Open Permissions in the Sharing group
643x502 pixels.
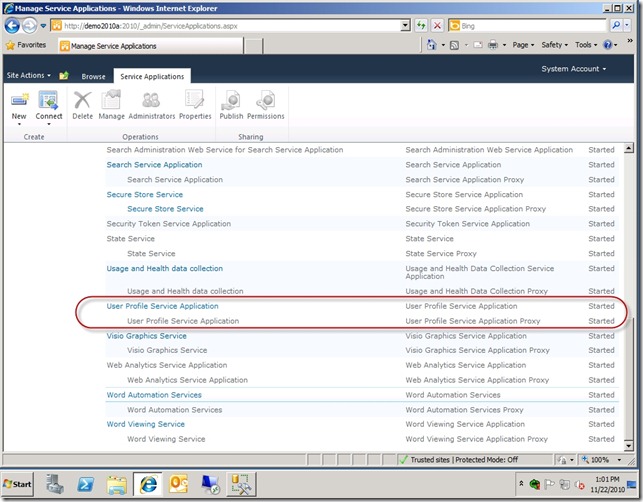point(265,101)
